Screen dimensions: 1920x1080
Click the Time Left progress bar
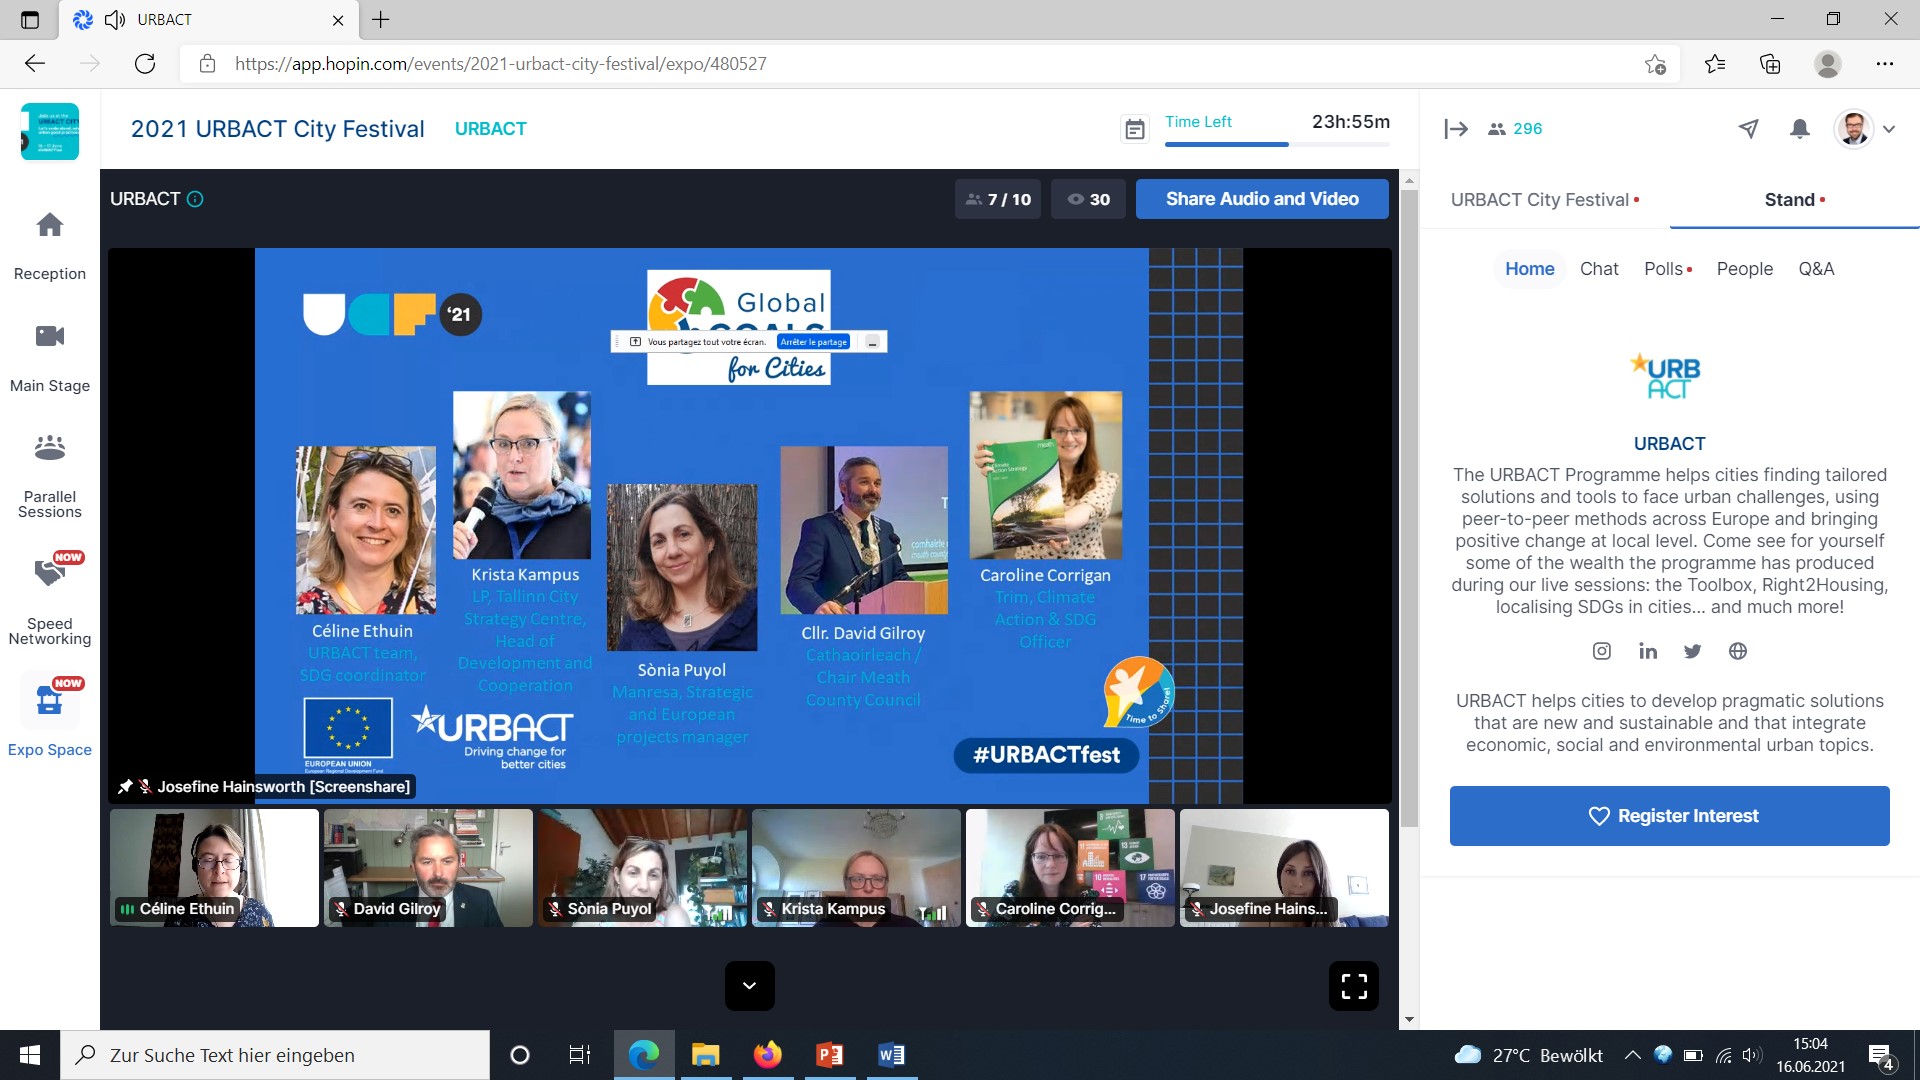click(1277, 145)
